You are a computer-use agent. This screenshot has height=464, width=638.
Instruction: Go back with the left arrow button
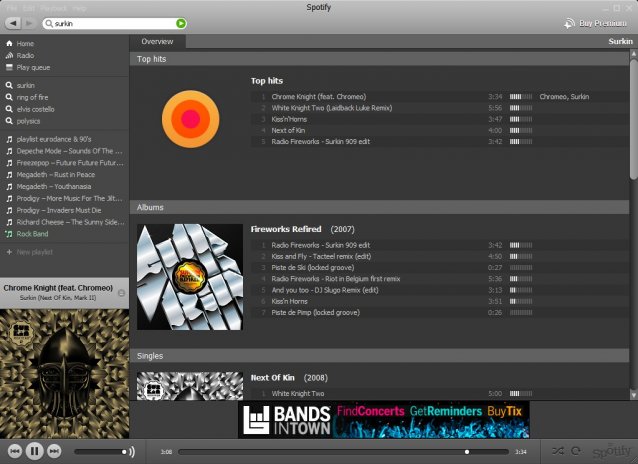13,23
